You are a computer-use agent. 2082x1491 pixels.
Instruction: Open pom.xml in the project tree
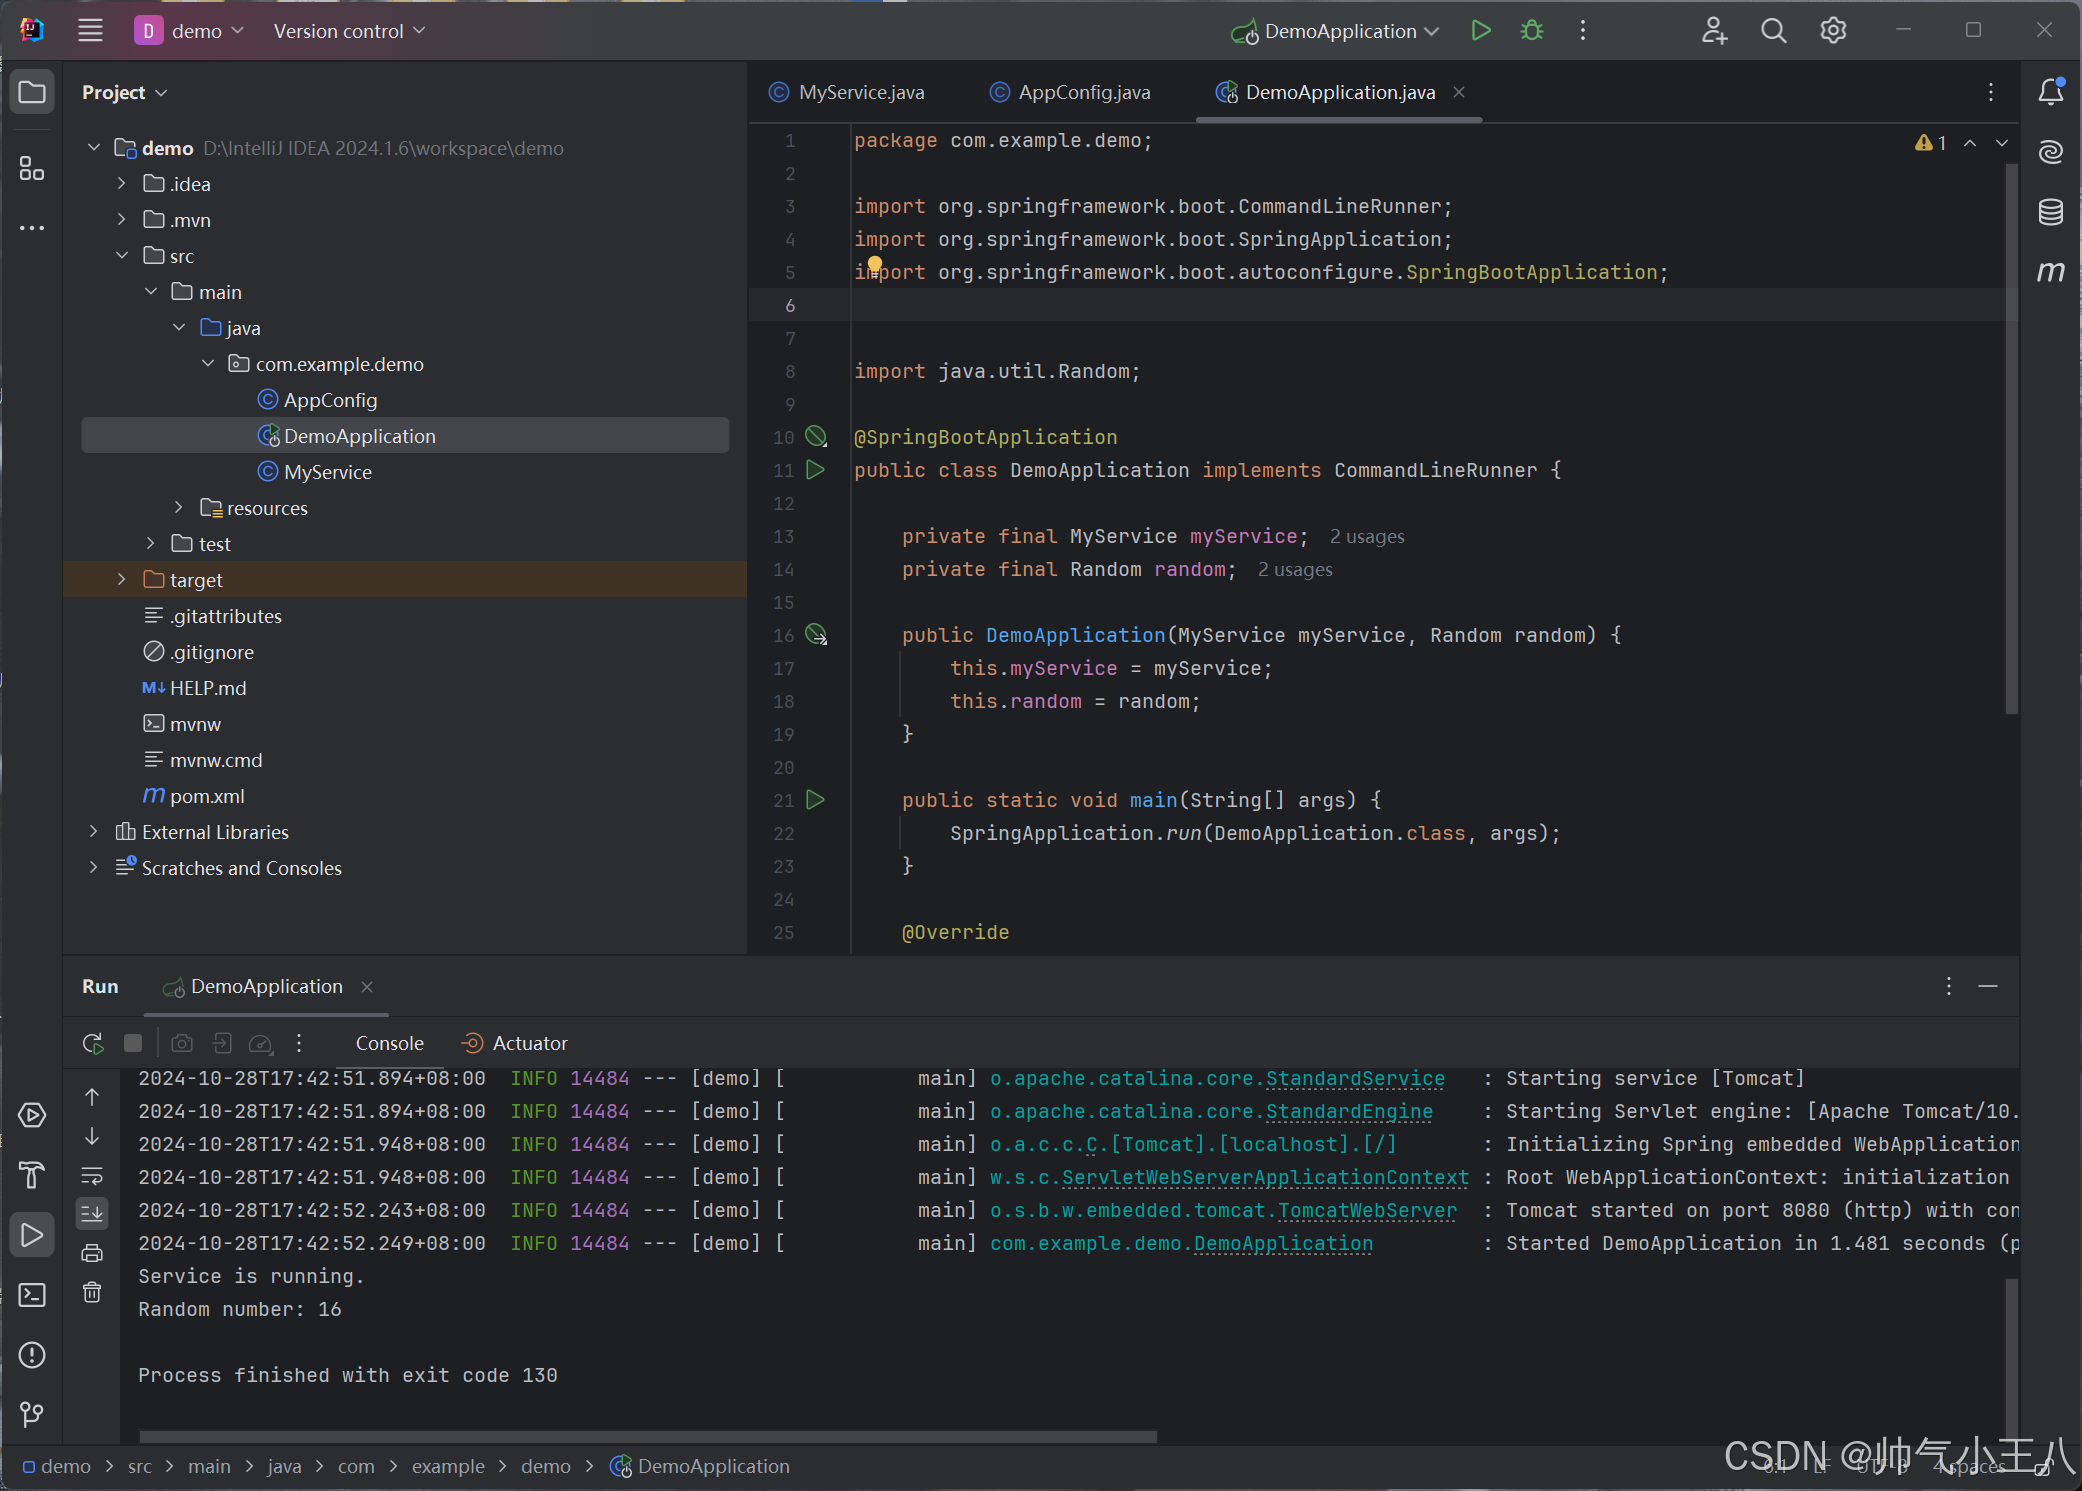[206, 796]
